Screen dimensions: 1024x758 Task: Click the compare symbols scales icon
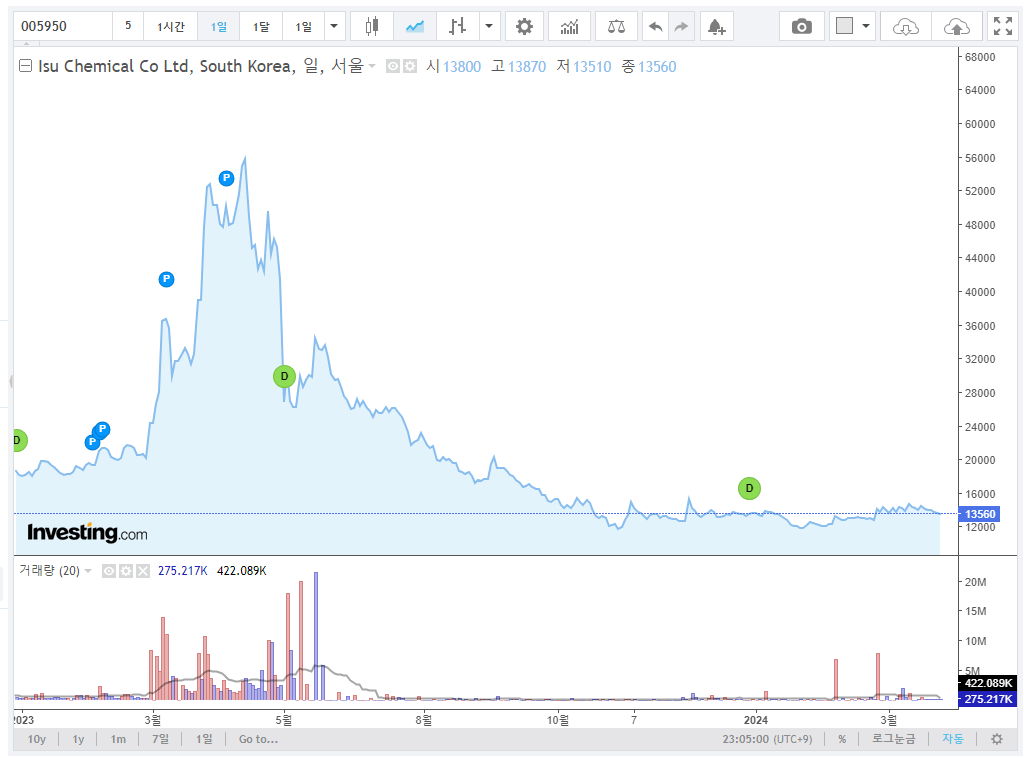point(616,27)
